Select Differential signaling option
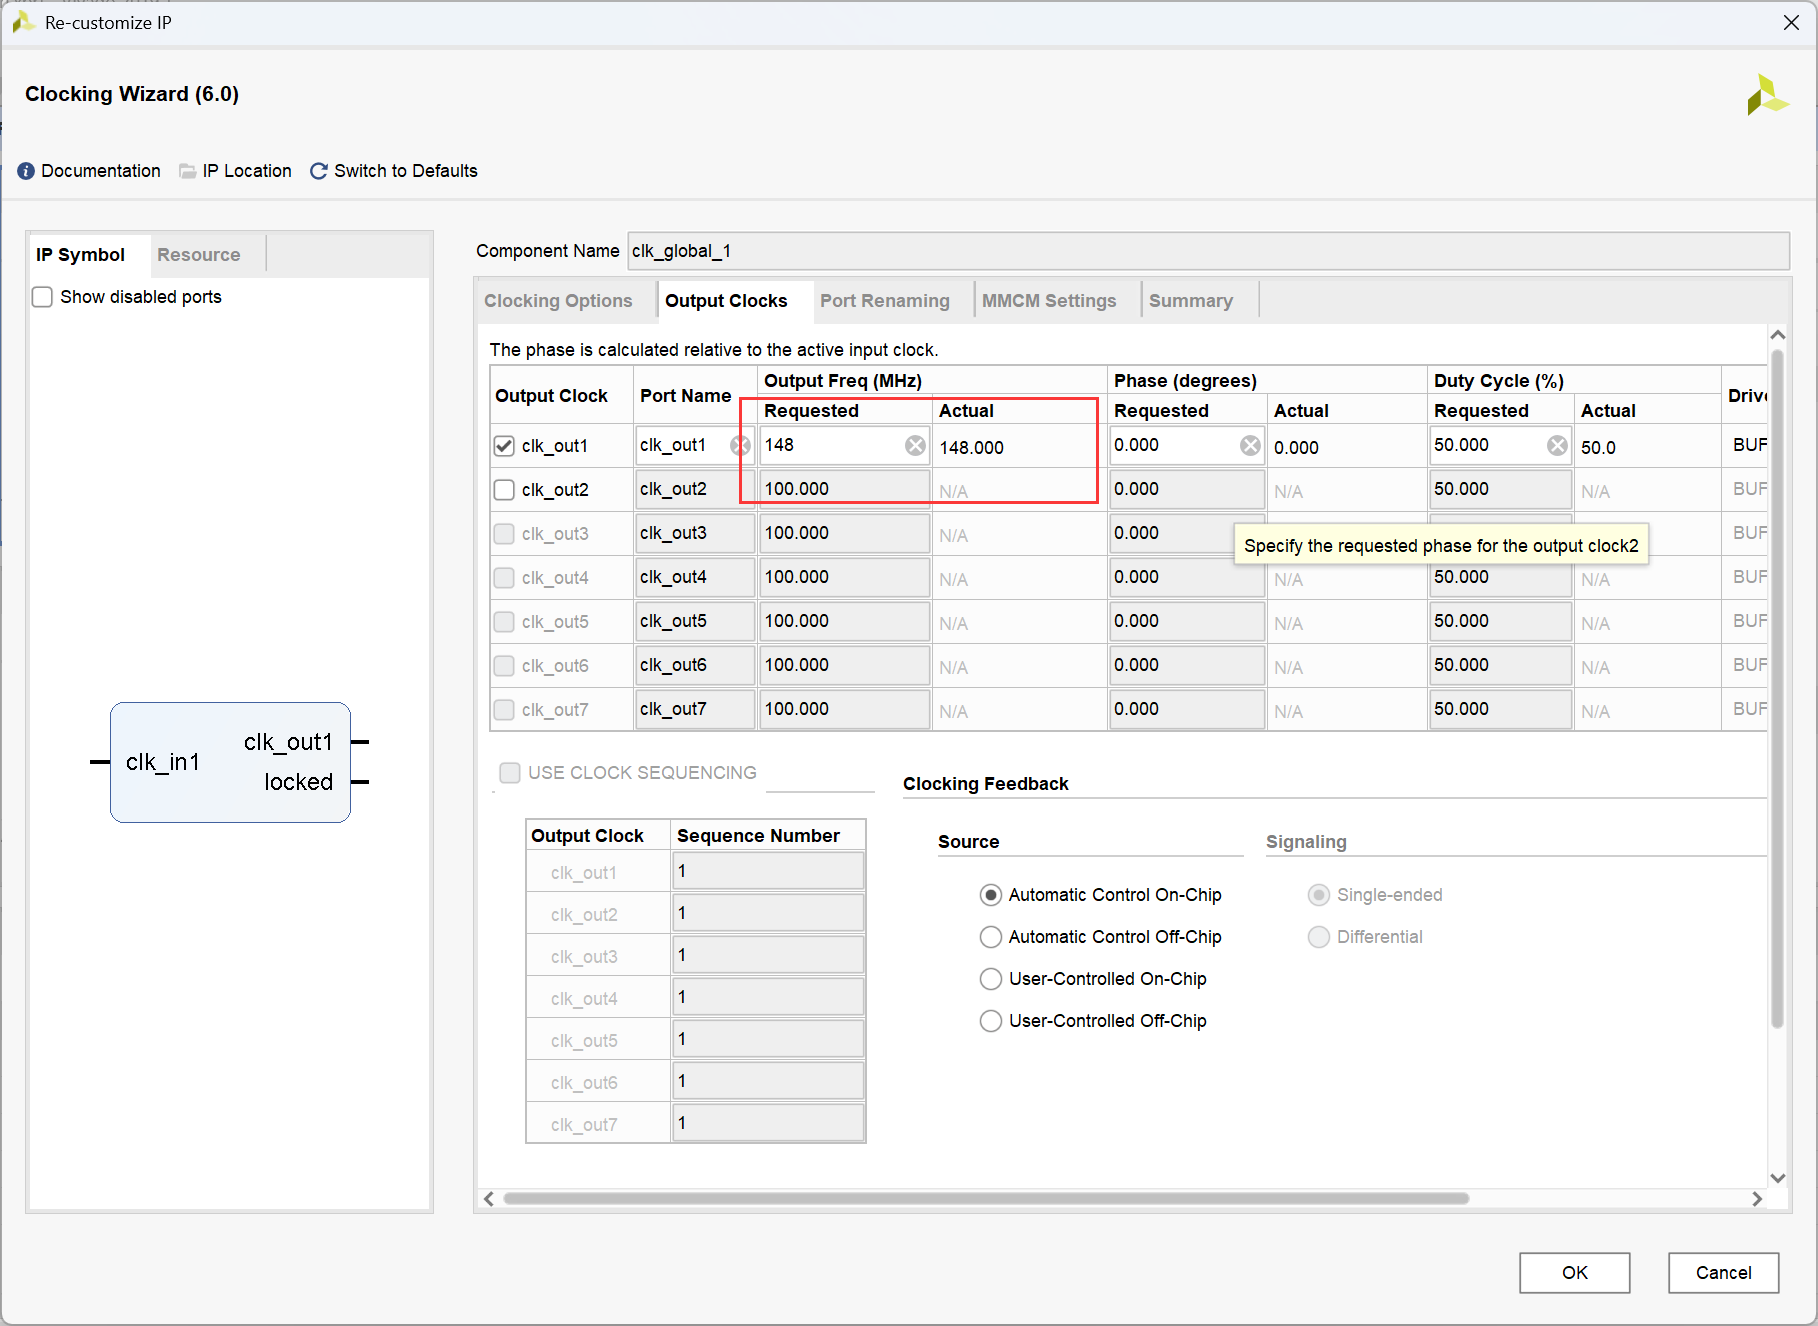1818x1326 pixels. [1319, 937]
